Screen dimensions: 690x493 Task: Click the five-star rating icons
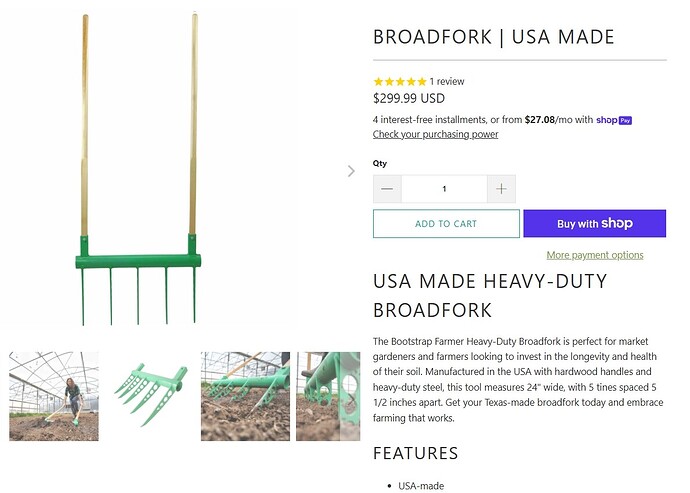click(x=399, y=81)
